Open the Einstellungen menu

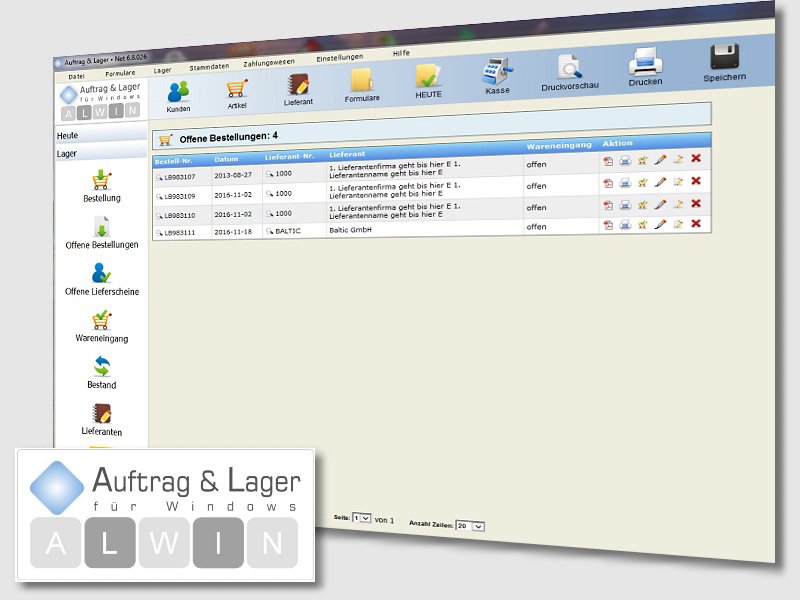(339, 58)
